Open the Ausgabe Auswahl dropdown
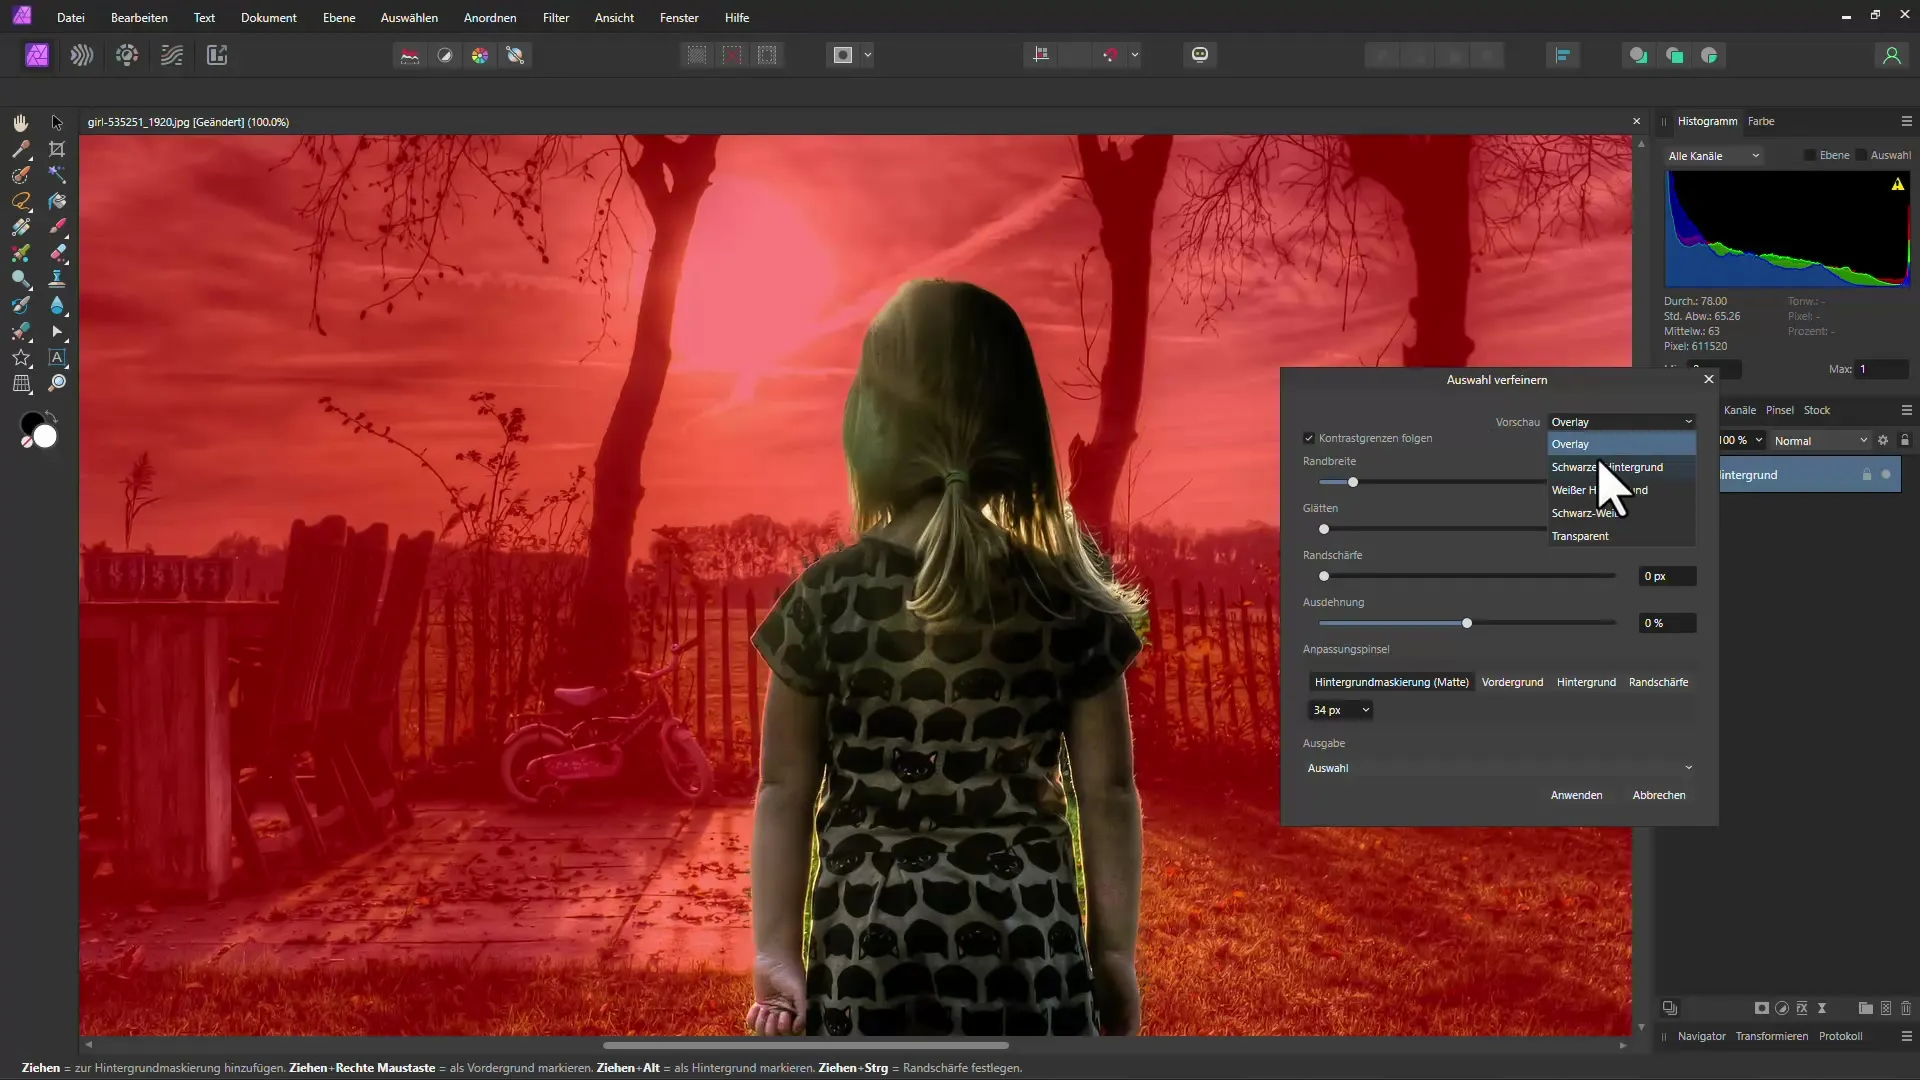The image size is (1920, 1080). tap(1499, 768)
